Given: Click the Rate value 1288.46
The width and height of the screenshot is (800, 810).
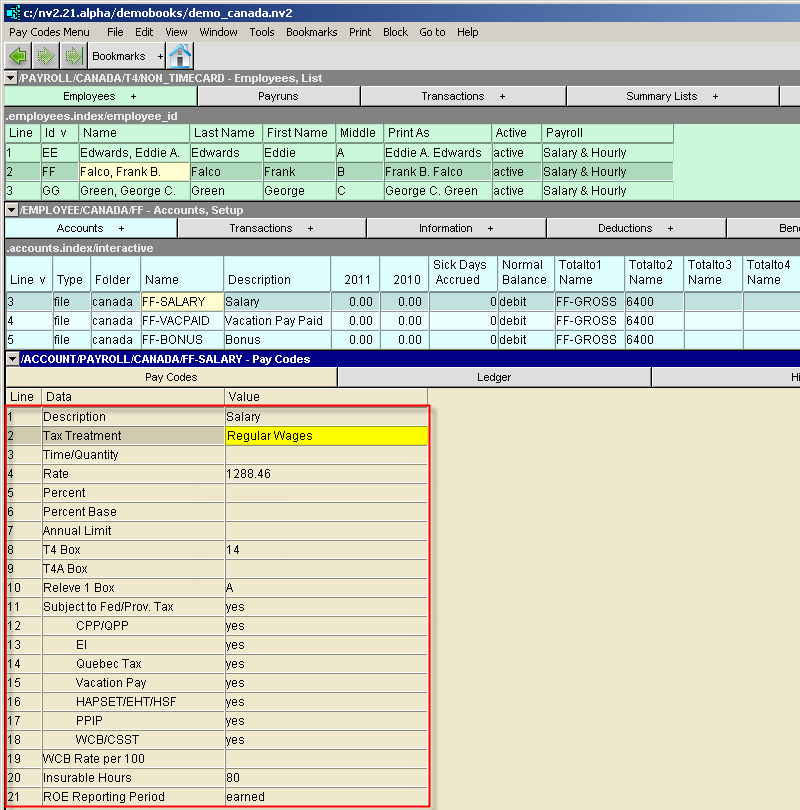Looking at the screenshot, I should (x=248, y=474).
